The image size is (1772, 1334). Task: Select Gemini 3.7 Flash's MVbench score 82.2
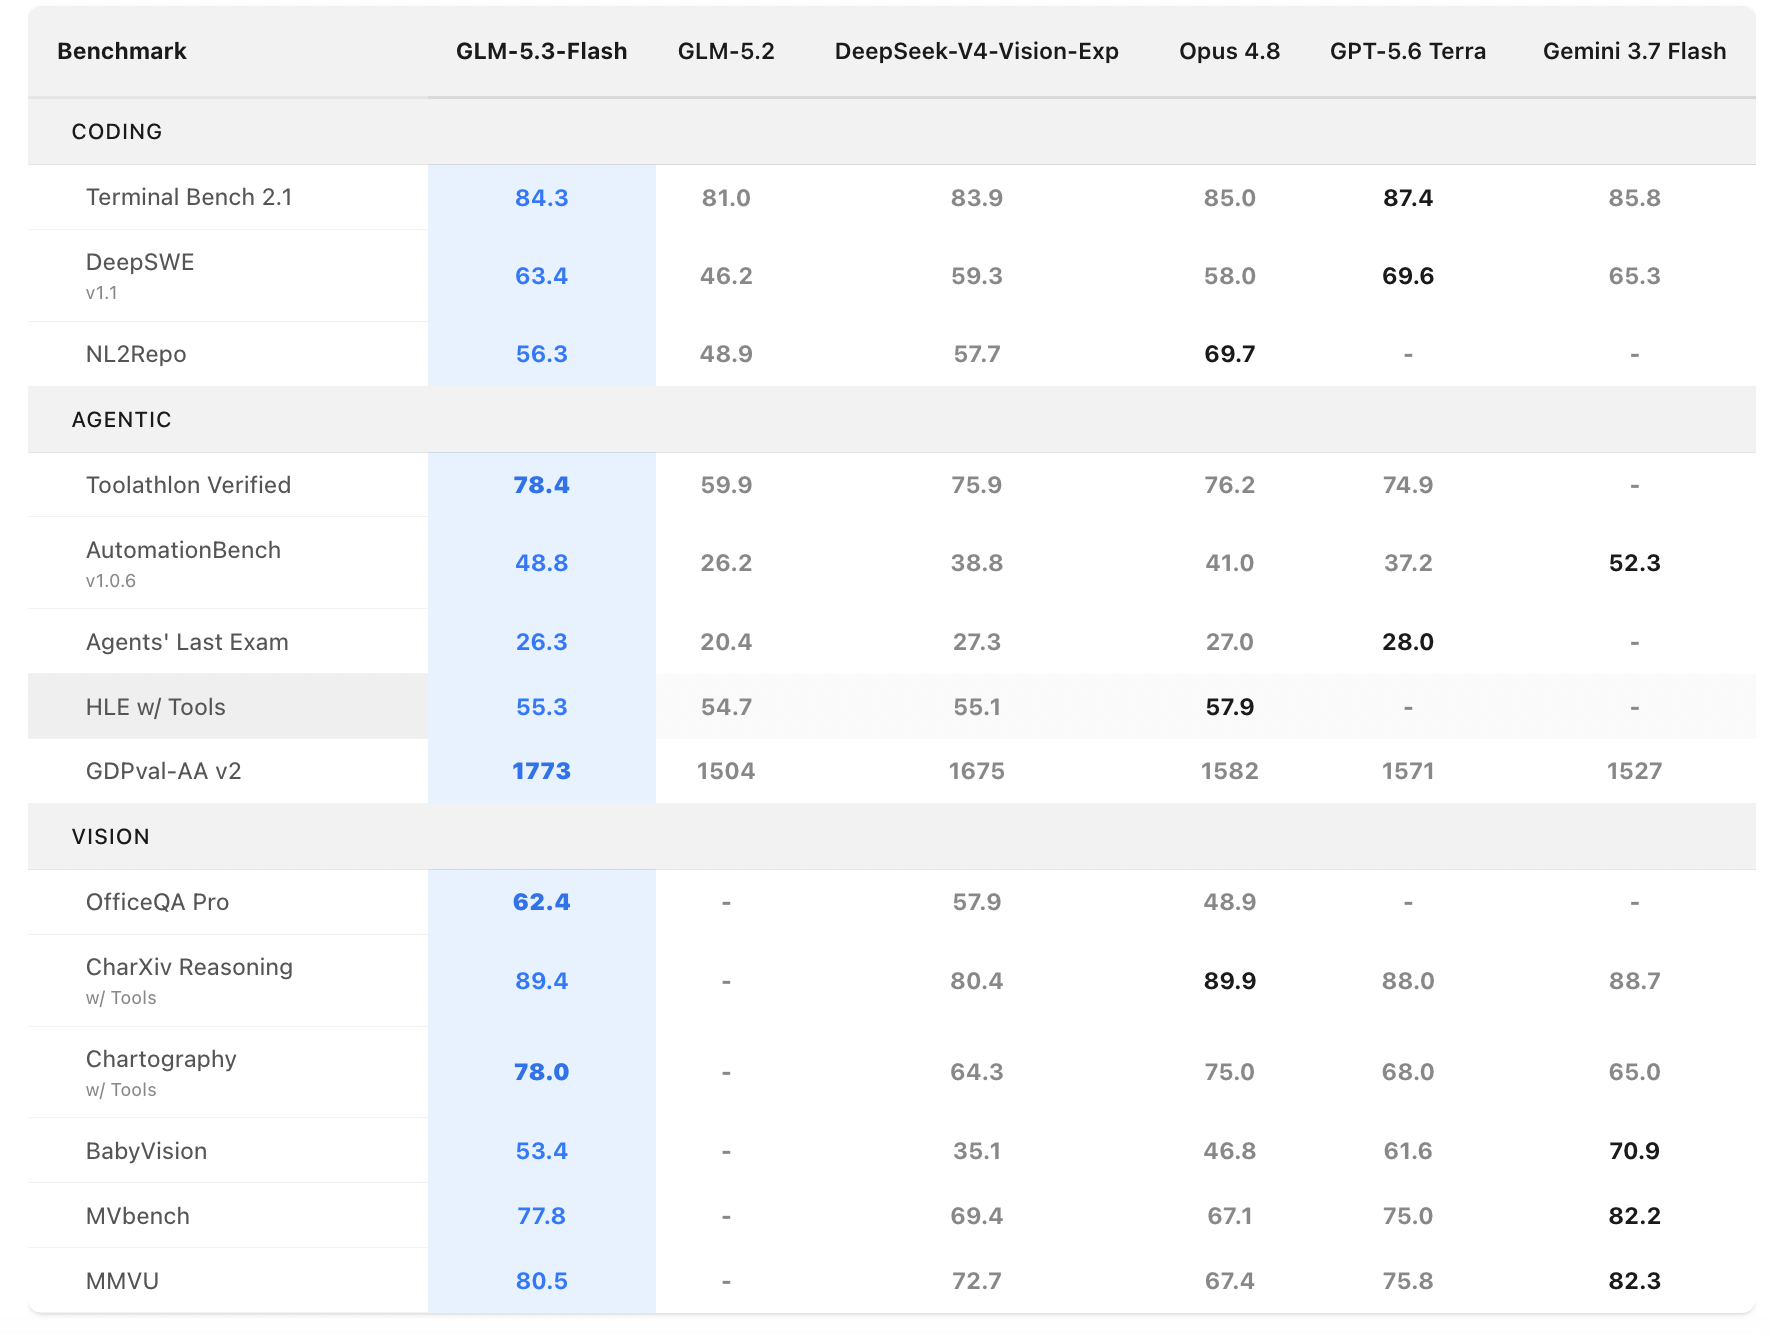click(1634, 1216)
